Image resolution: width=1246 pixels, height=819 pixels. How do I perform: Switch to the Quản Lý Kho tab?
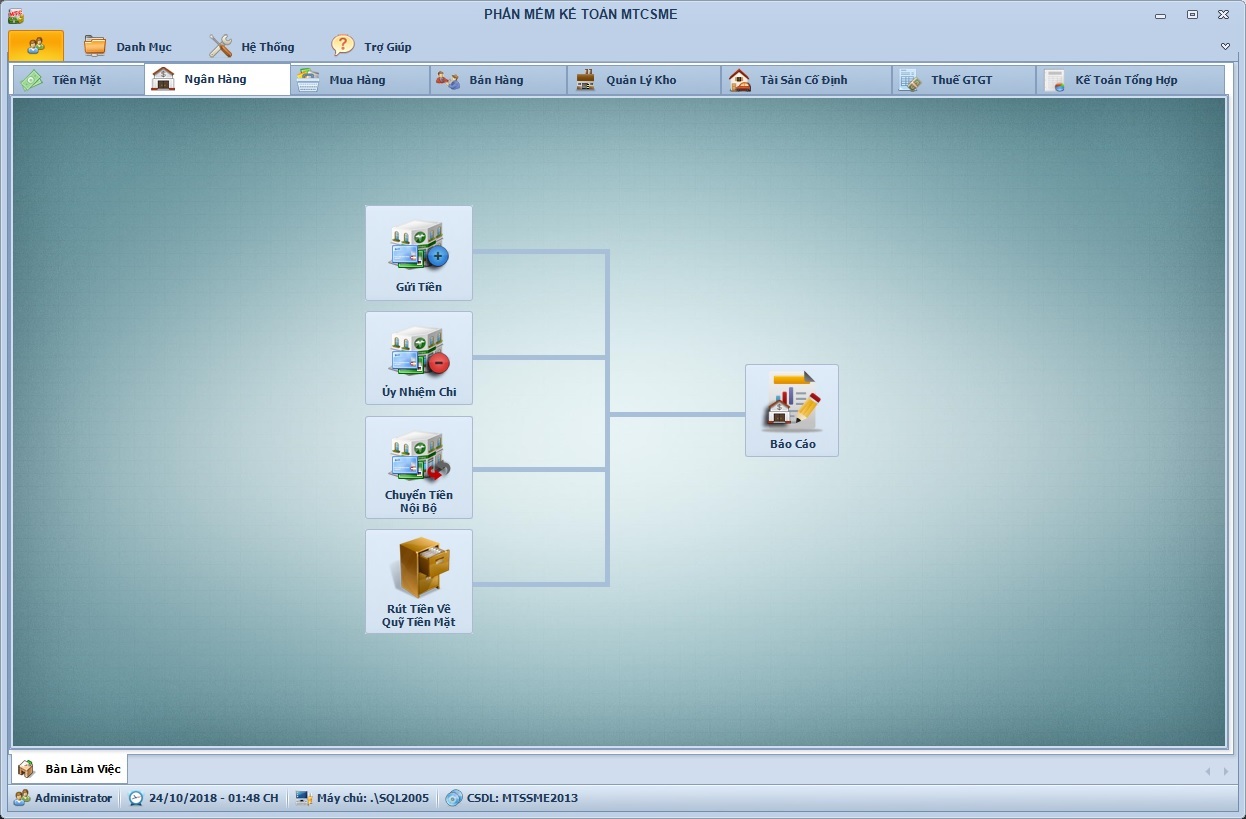click(x=641, y=80)
